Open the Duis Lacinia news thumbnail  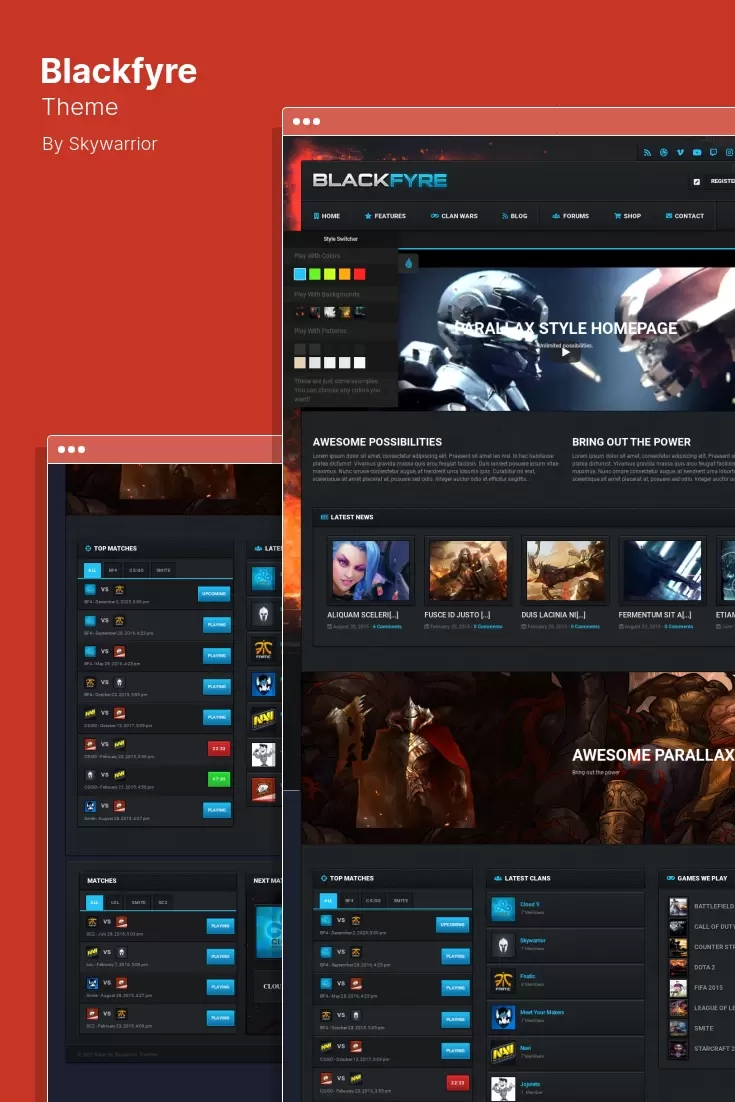565,570
